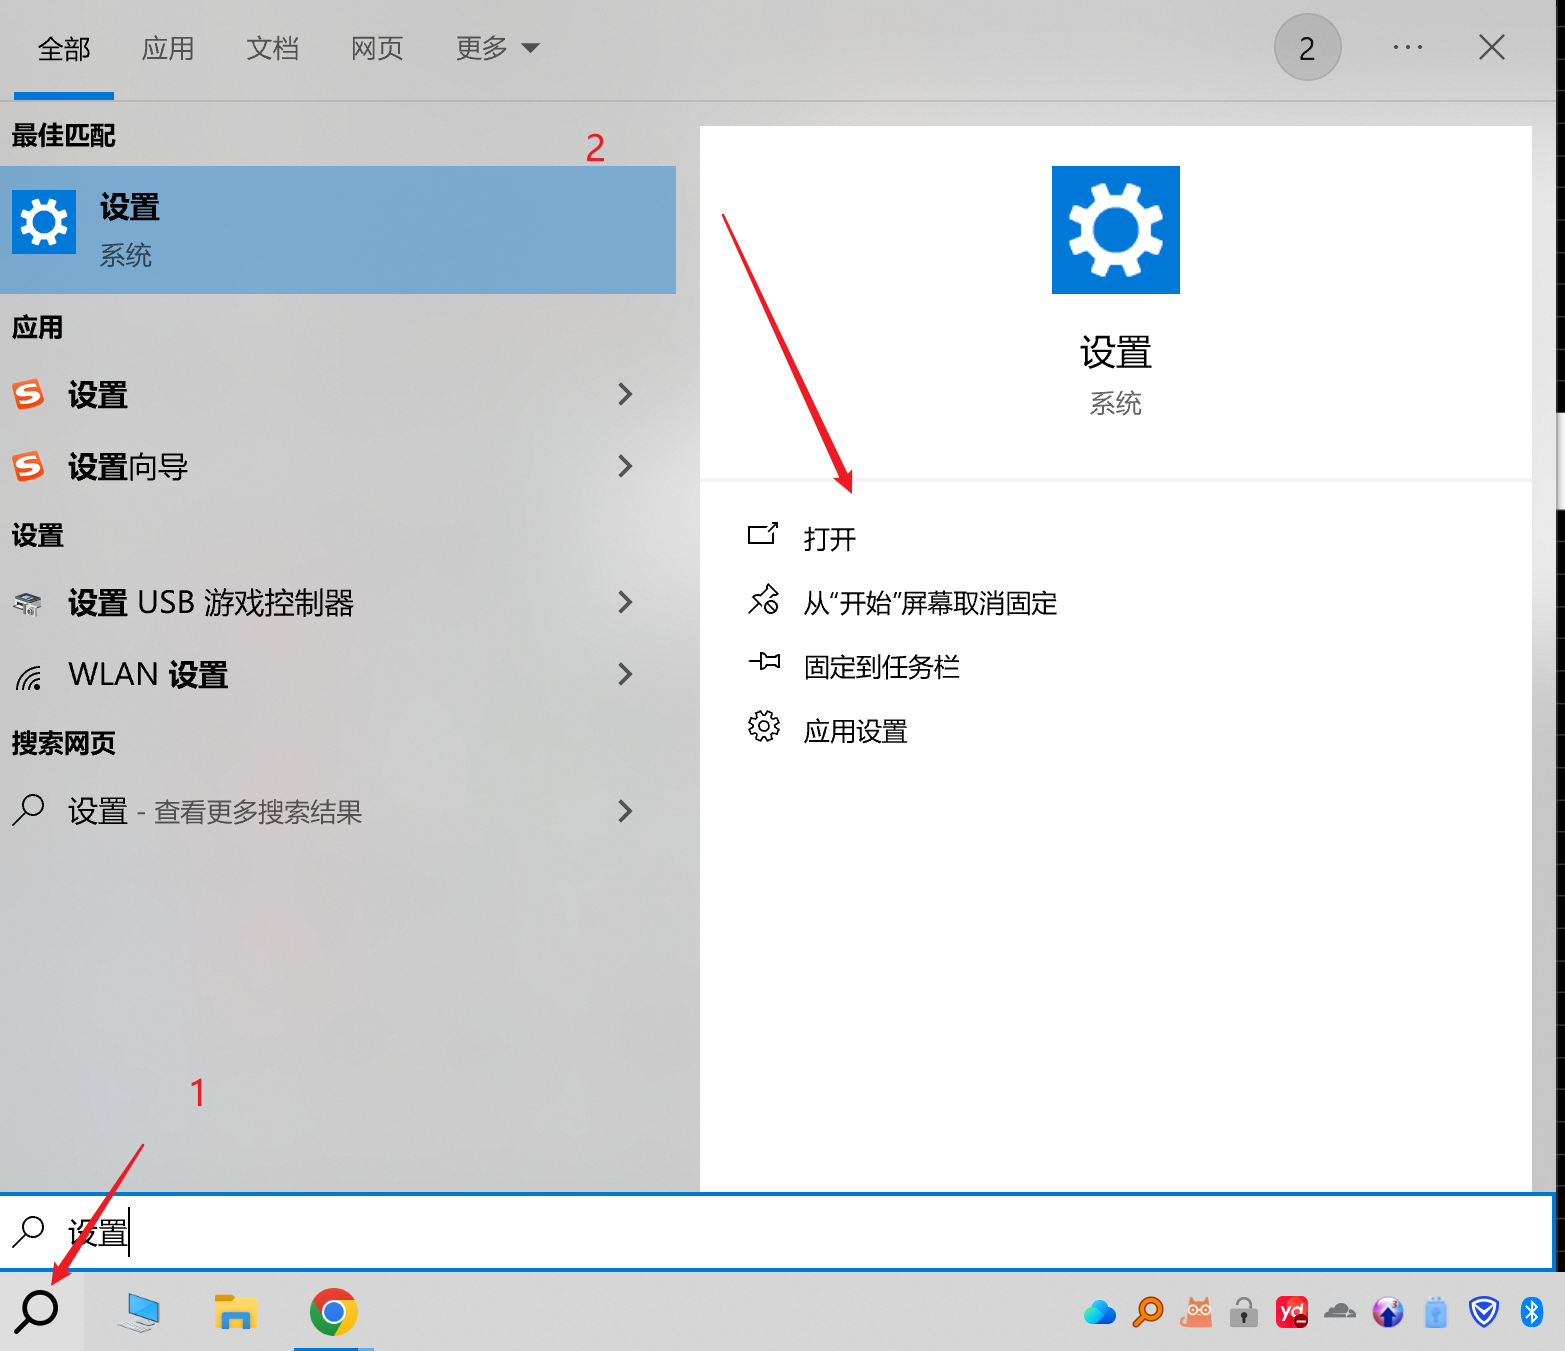Viewport: 1565px width, 1351px height.
Task: Click the Bluetooth tray icon
Action: 1532,1311
